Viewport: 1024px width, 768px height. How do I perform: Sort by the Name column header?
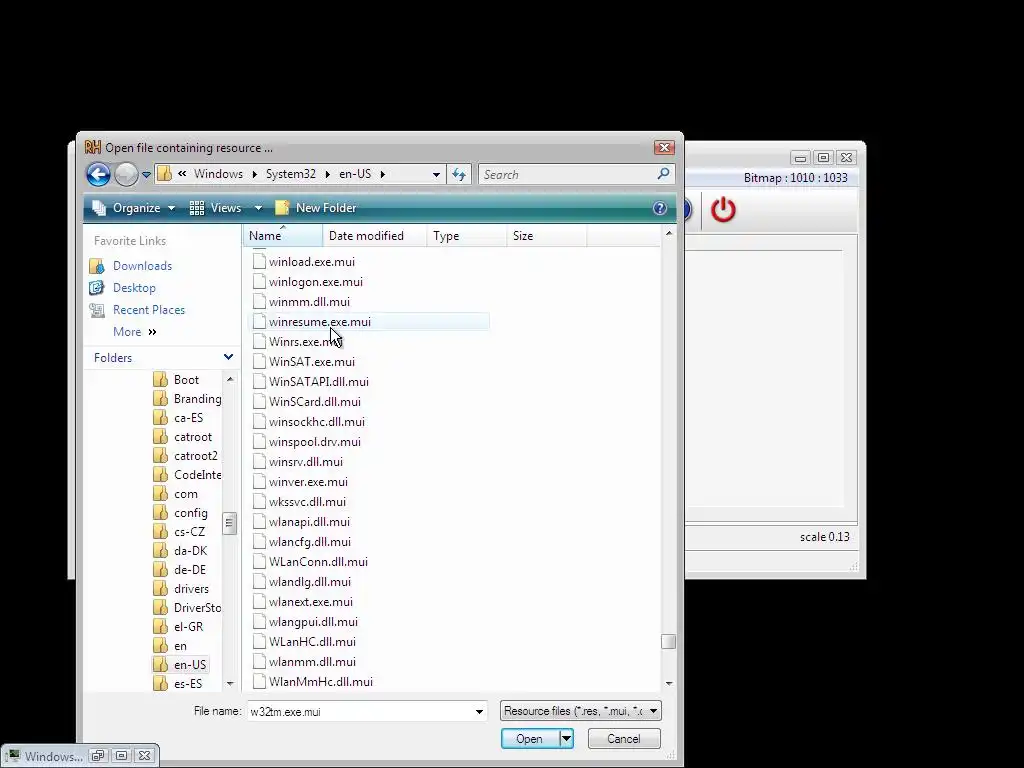click(283, 236)
